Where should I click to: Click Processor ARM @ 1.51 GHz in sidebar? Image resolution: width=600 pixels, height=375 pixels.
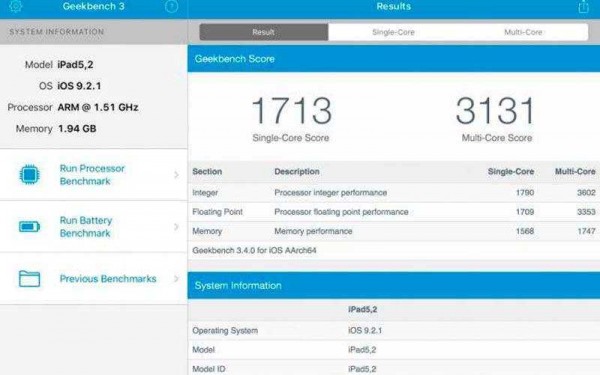(73, 108)
